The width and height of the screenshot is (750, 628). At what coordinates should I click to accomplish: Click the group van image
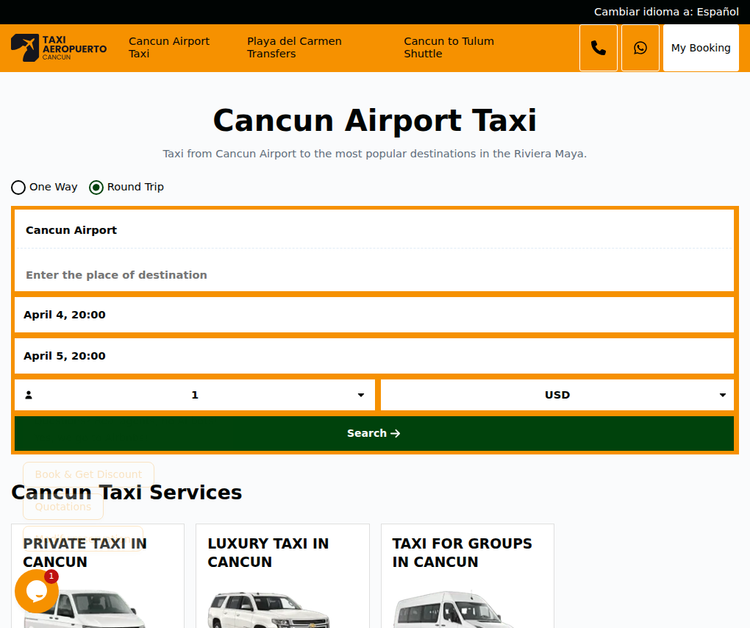tap(452, 610)
